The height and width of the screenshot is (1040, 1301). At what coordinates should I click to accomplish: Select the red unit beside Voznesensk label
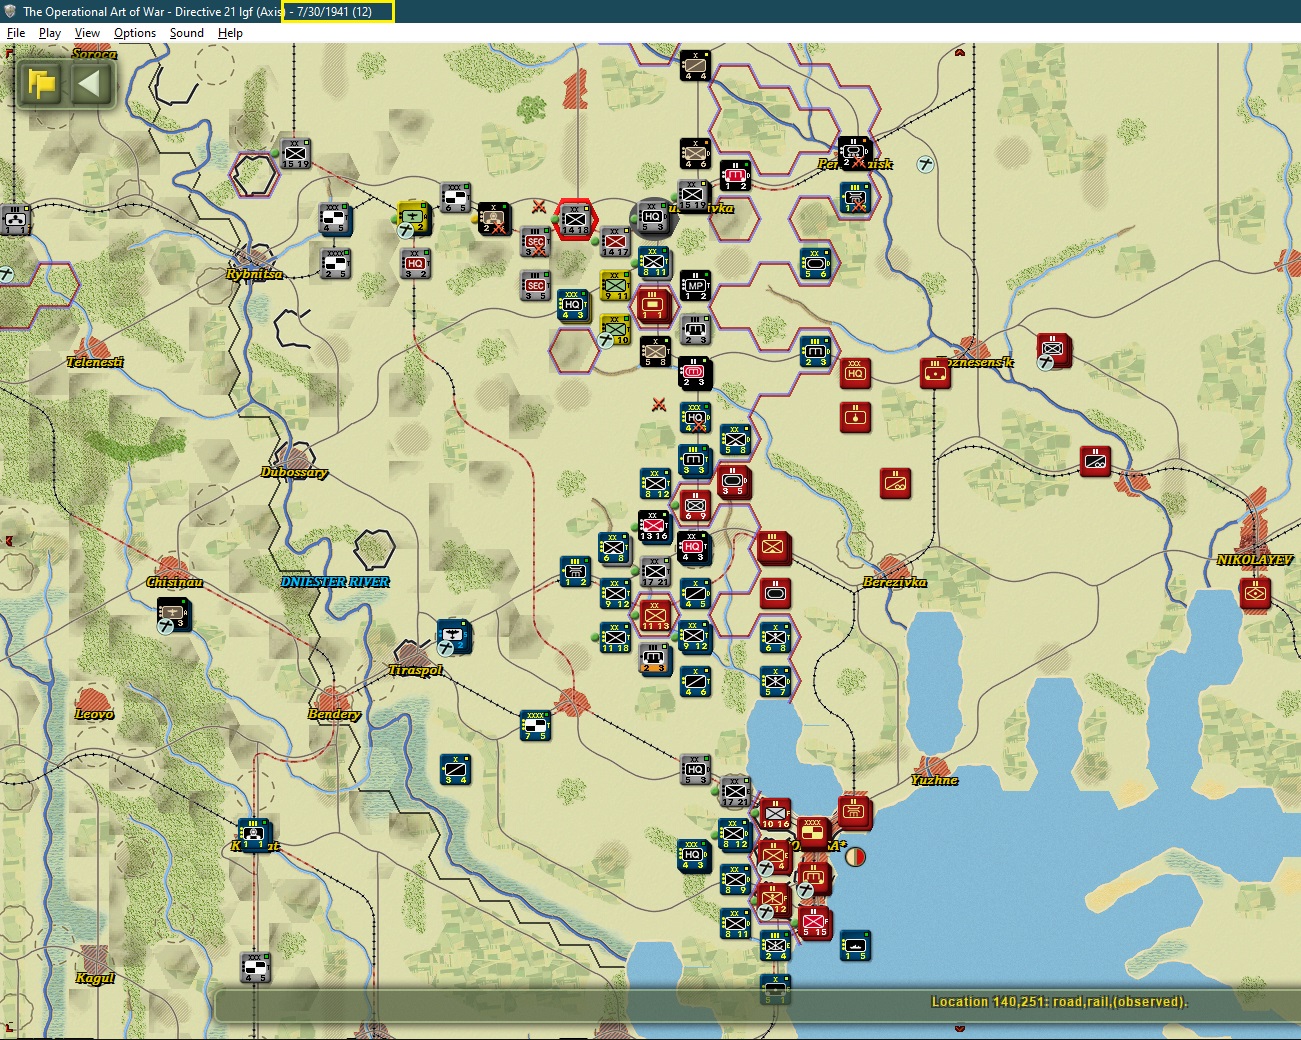tap(935, 373)
